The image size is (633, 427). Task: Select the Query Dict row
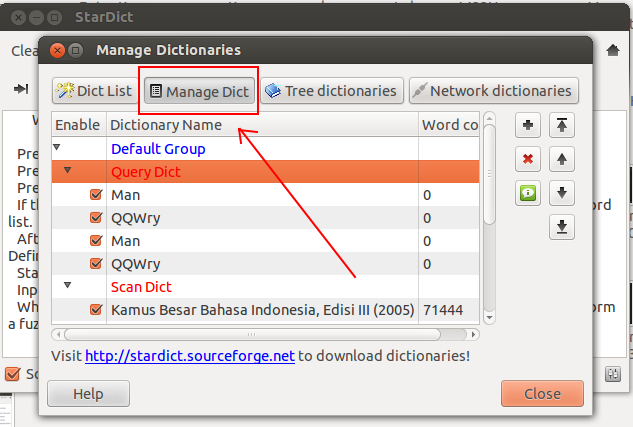tap(266, 172)
